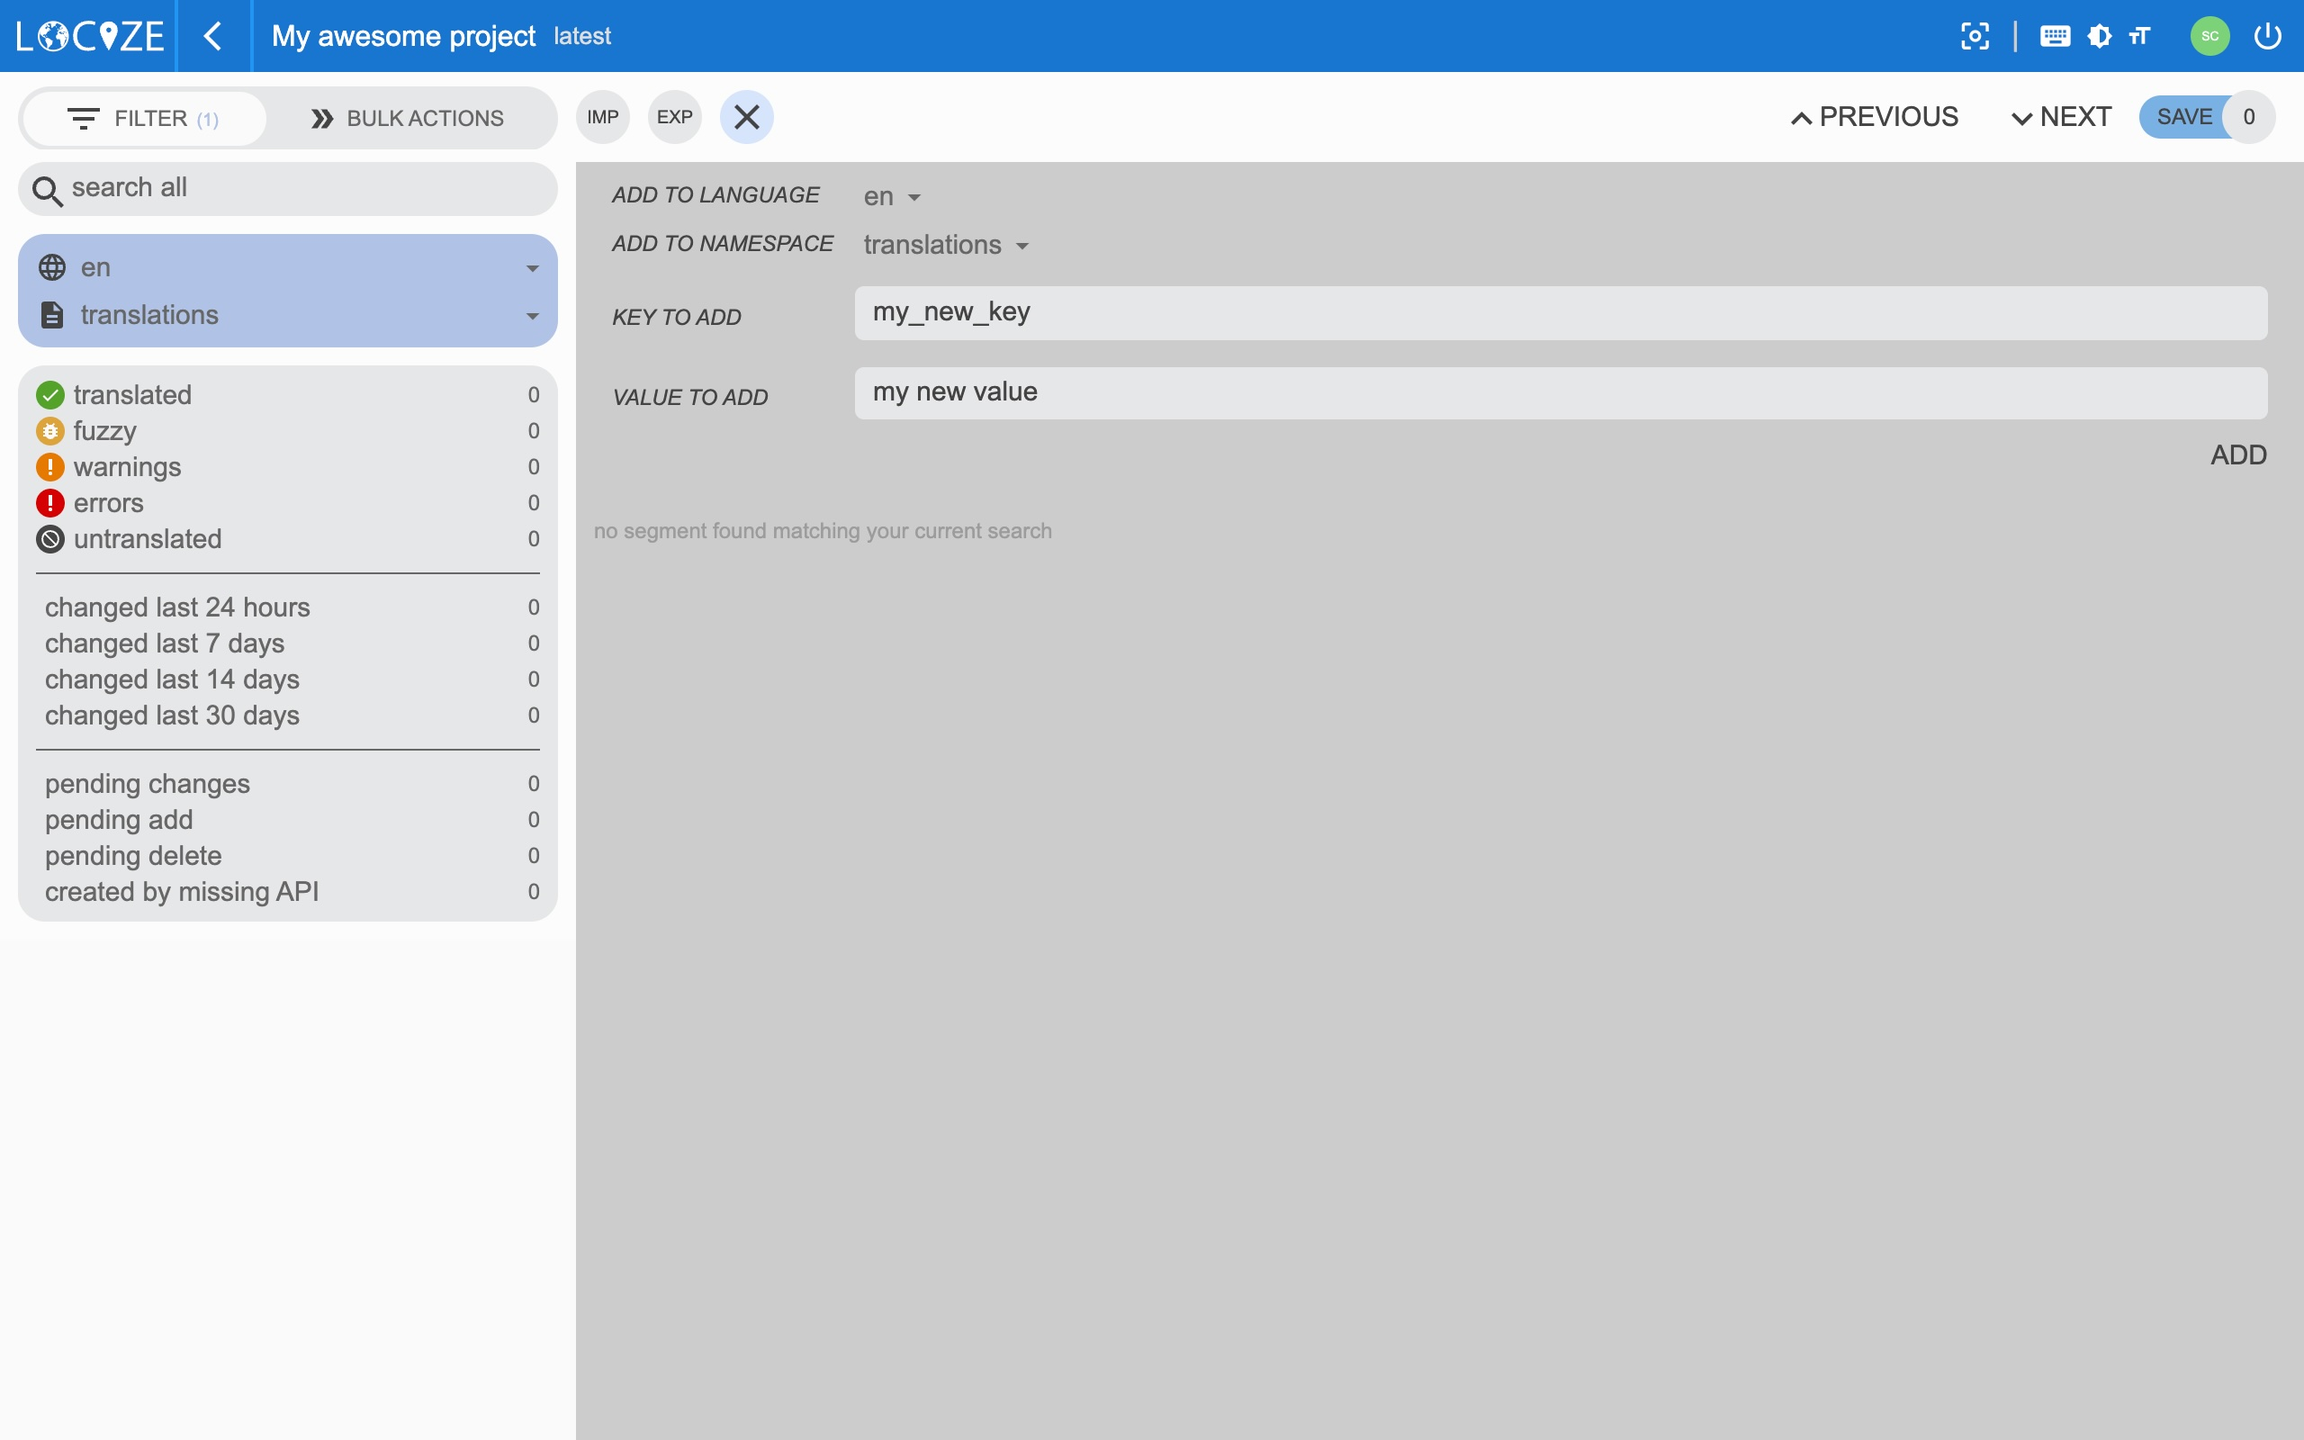Viewport: 2304px width, 1440px height.
Task: Open keyboard shortcuts icon
Action: [x=2054, y=36]
